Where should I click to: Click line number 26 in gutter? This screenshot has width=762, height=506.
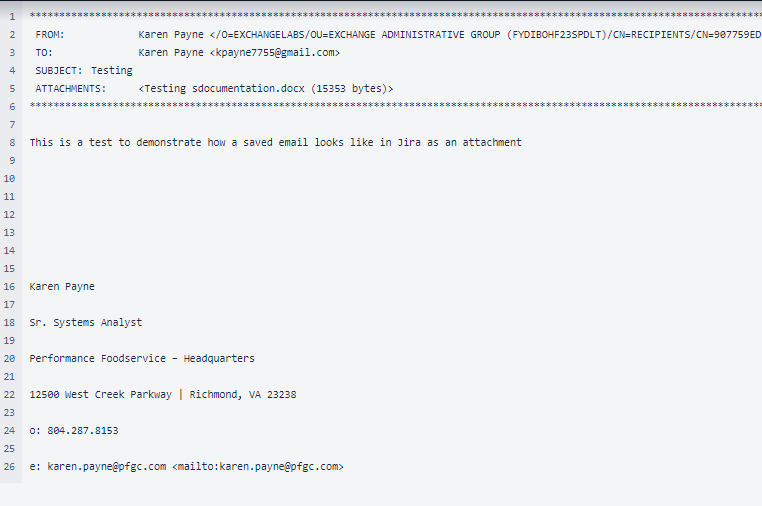pyautogui.click(x=9, y=466)
